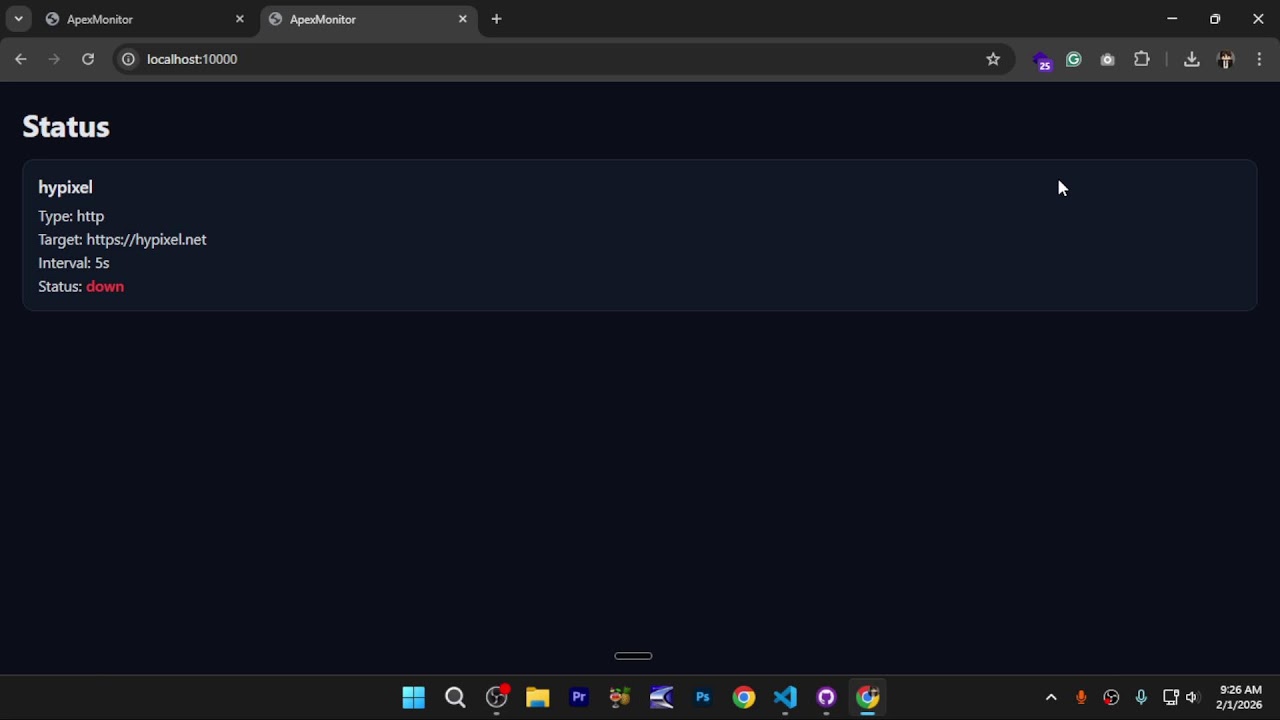1280x720 pixels.
Task: Switch to the first ApexMonitor tab
Action: point(145,19)
